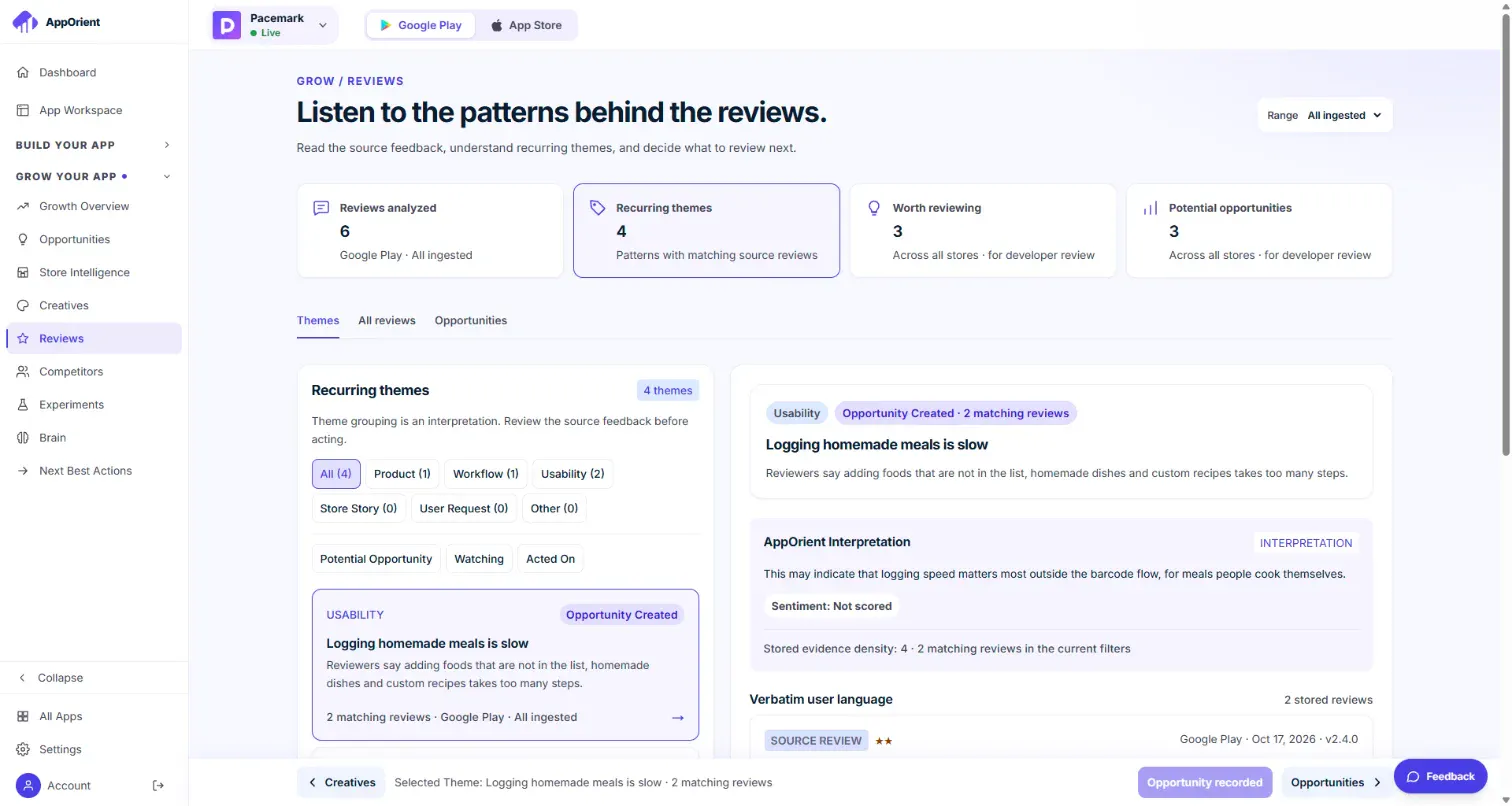Filter themes by Product (1)
Viewport: 1512px width, 806px height.
tap(402, 474)
